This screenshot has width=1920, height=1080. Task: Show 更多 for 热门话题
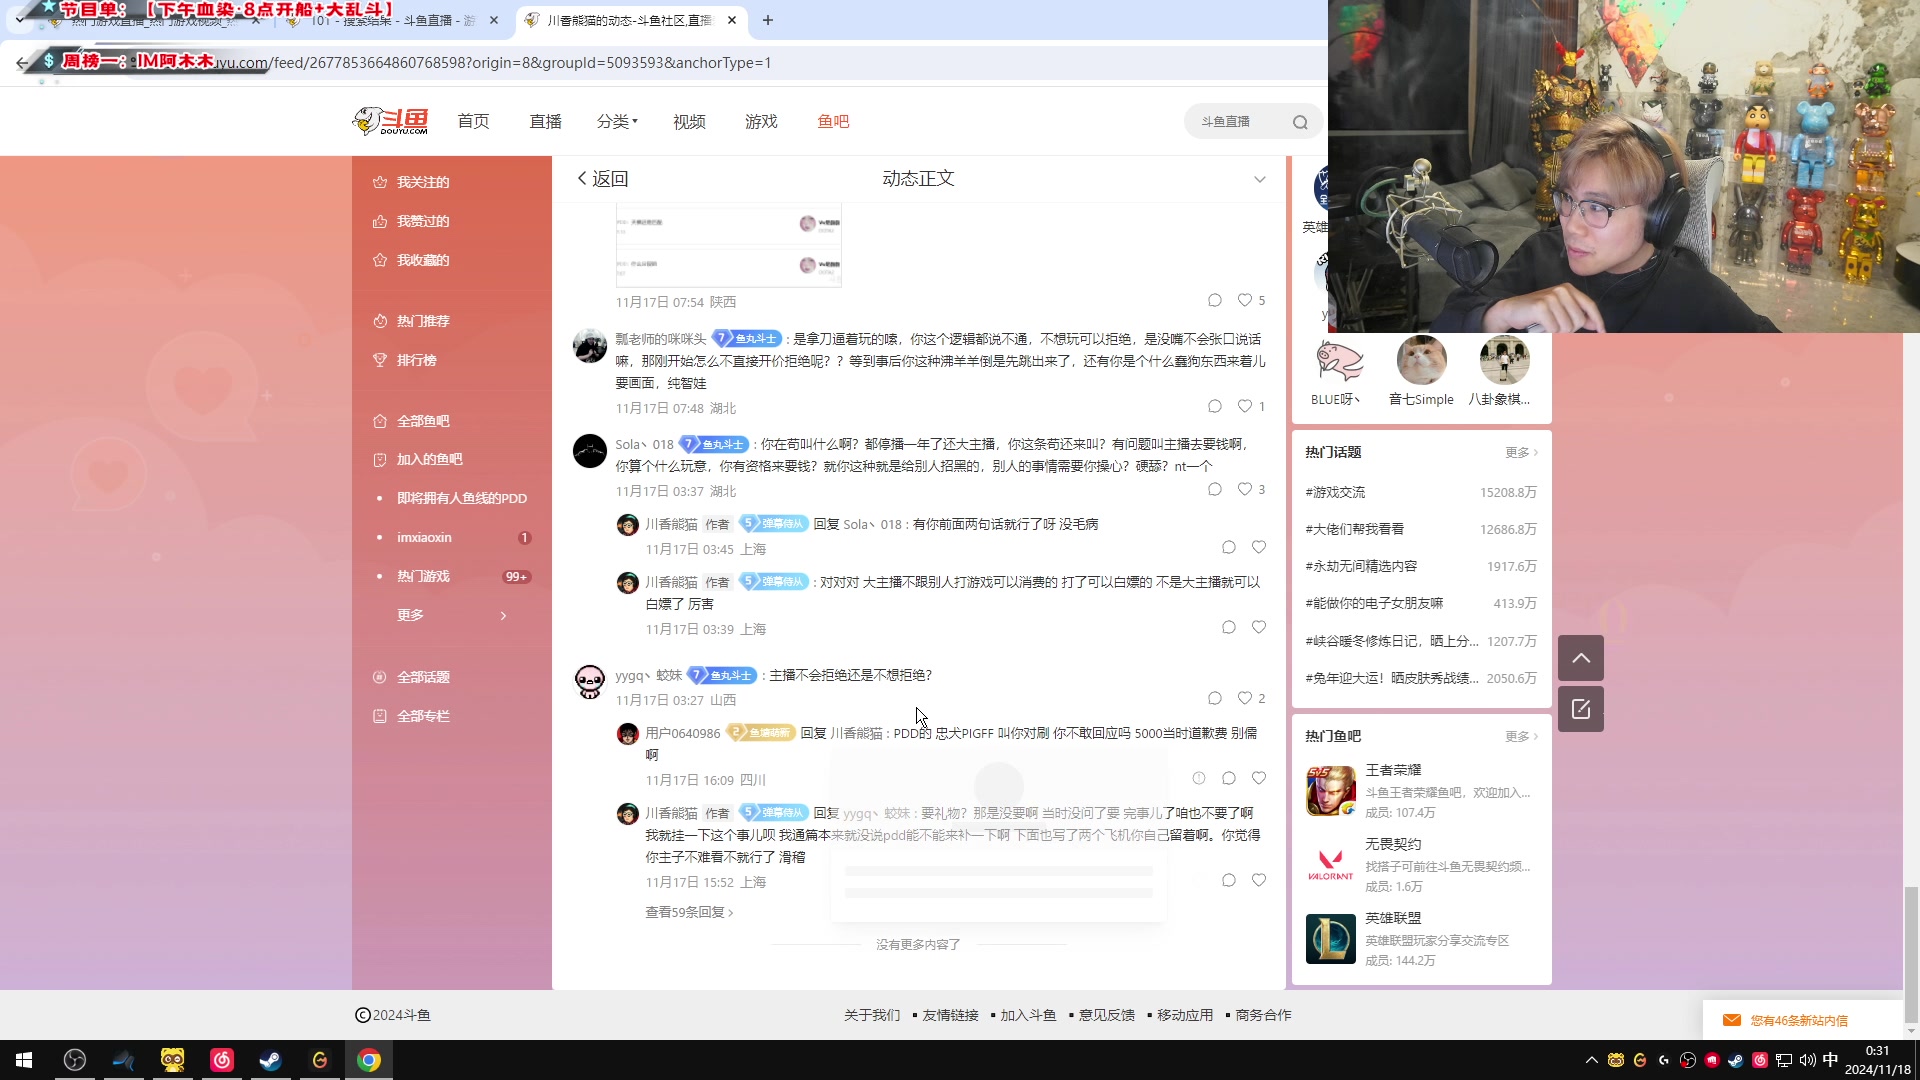(x=1521, y=453)
